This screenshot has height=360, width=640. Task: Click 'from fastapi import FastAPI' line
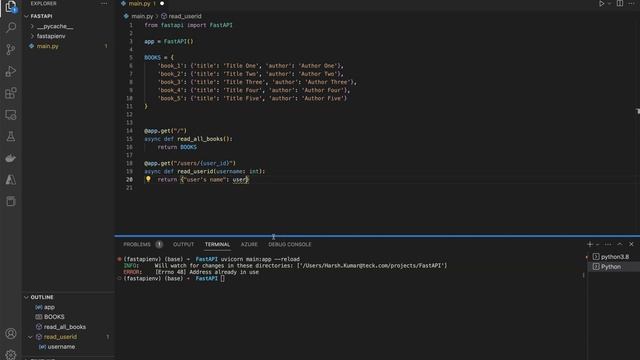tap(188, 25)
